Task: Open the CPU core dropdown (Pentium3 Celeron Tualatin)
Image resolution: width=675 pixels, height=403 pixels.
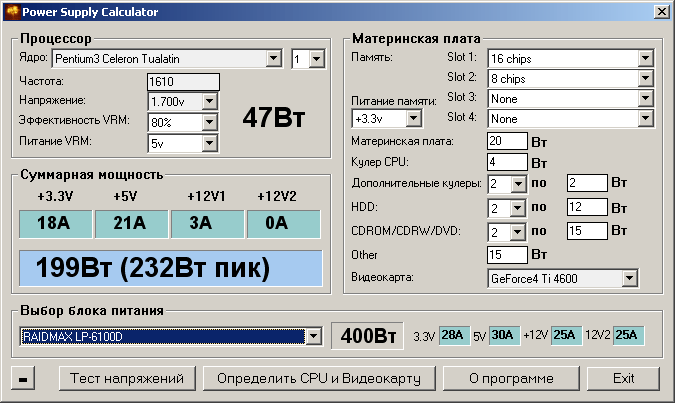Action: click(x=167, y=59)
